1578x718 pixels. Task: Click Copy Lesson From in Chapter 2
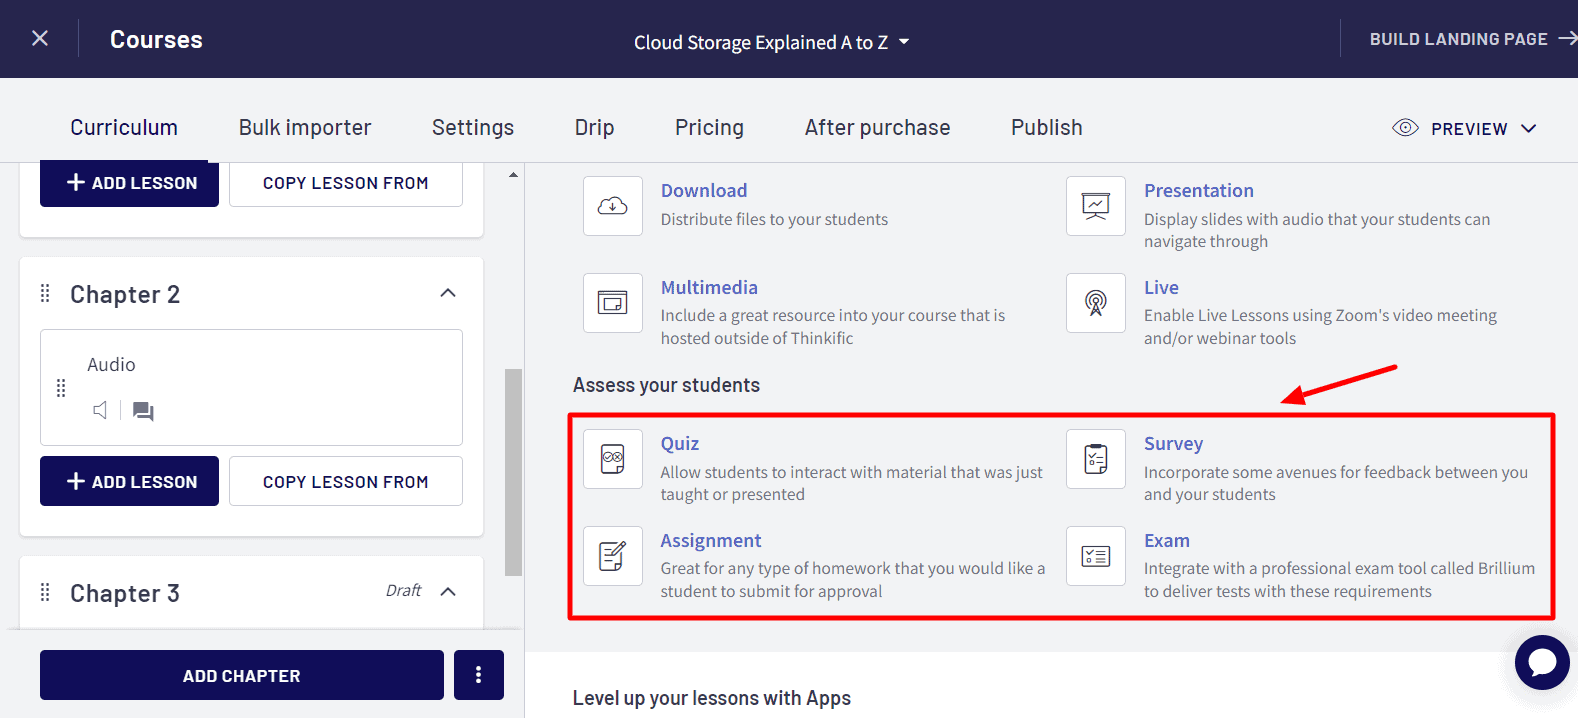pyautogui.click(x=345, y=482)
